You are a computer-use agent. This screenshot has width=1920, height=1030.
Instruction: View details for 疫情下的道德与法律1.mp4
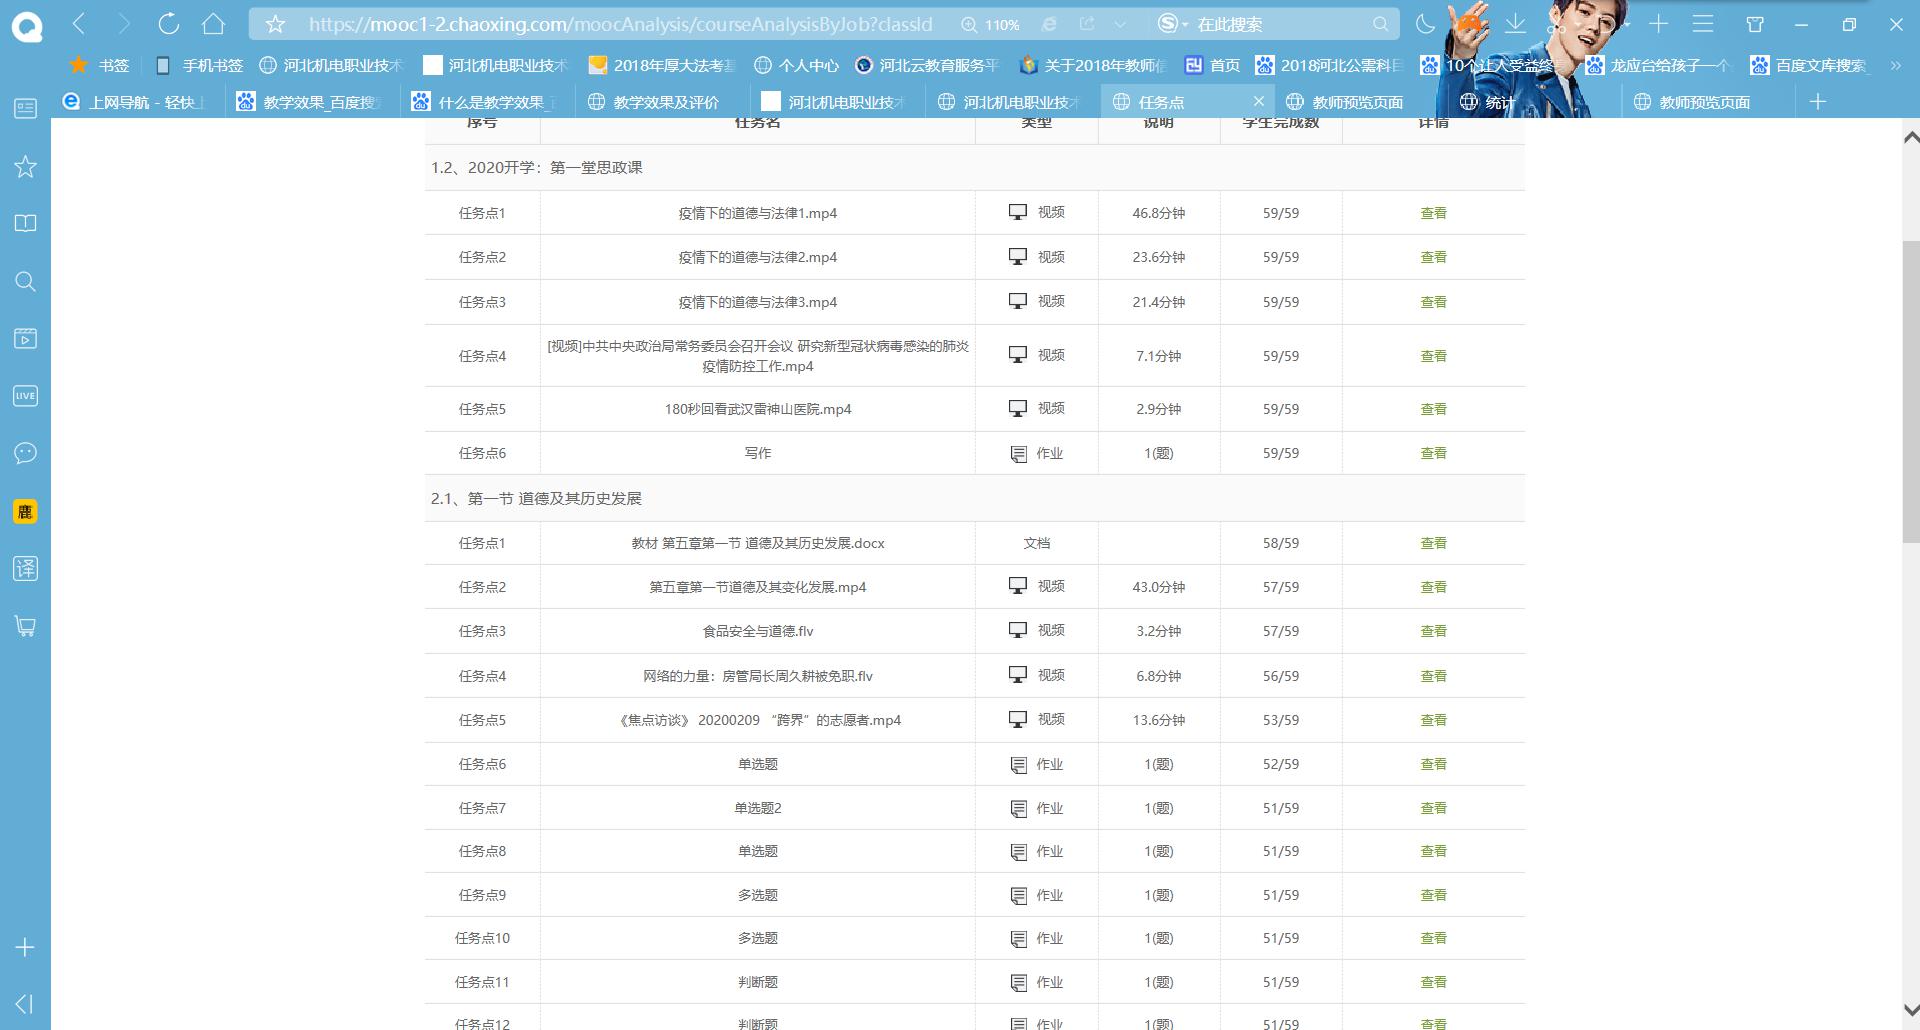coord(1433,213)
